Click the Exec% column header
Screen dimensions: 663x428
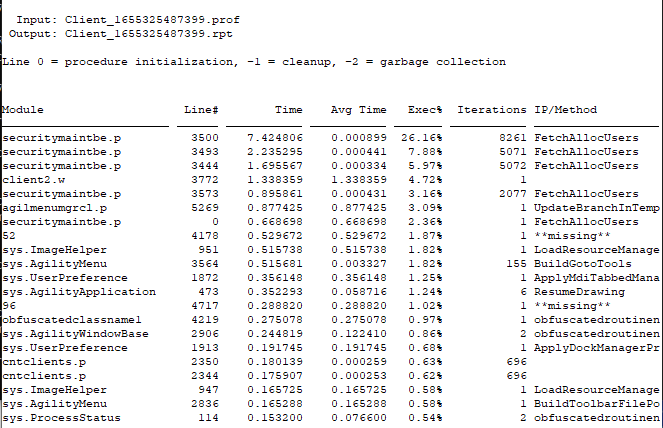(425, 110)
